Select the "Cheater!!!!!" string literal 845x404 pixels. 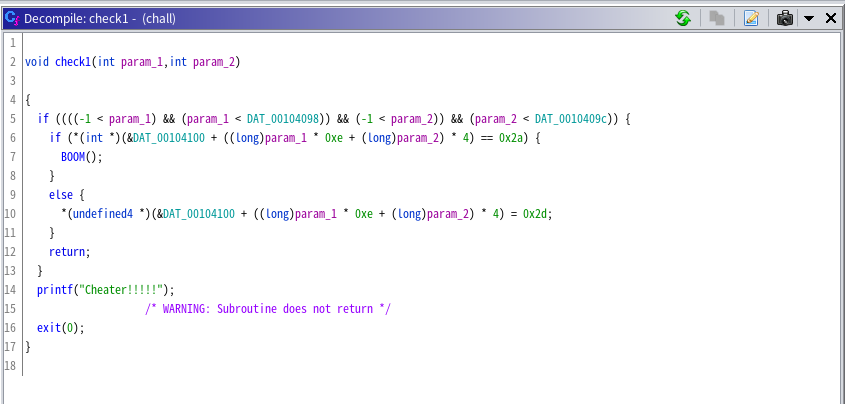tap(121, 290)
